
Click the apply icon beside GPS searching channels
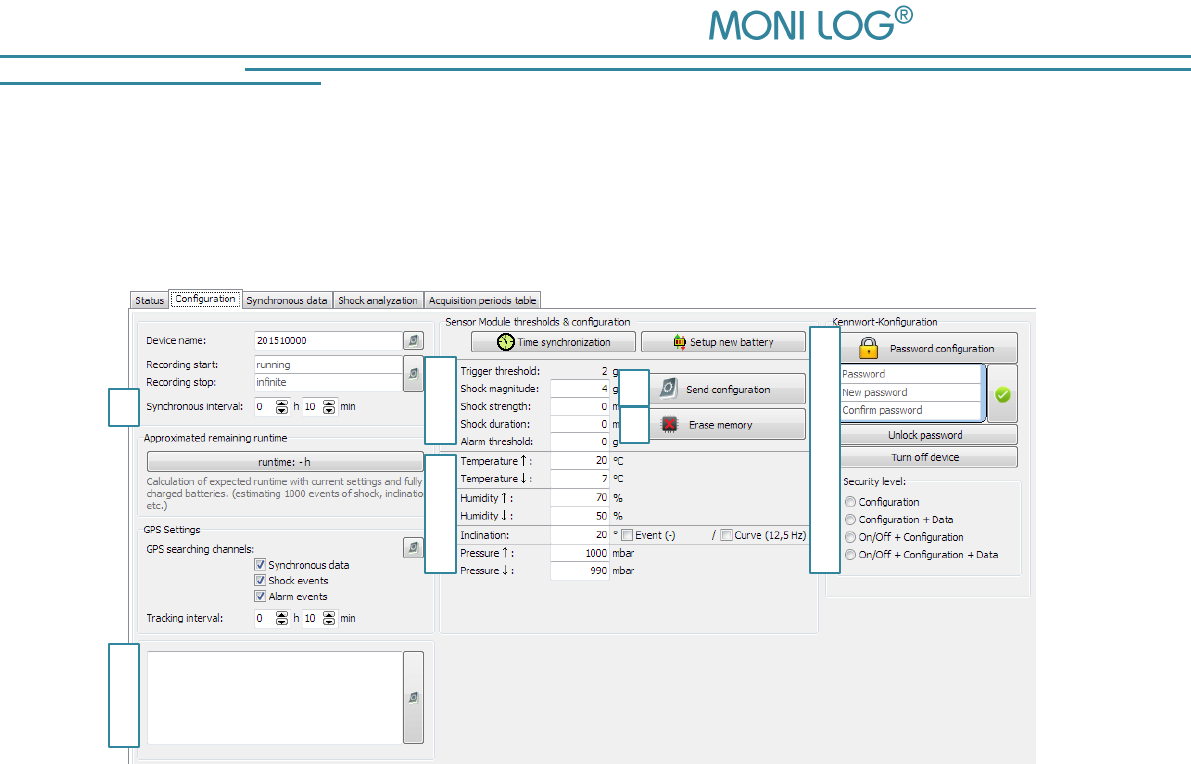click(413, 547)
